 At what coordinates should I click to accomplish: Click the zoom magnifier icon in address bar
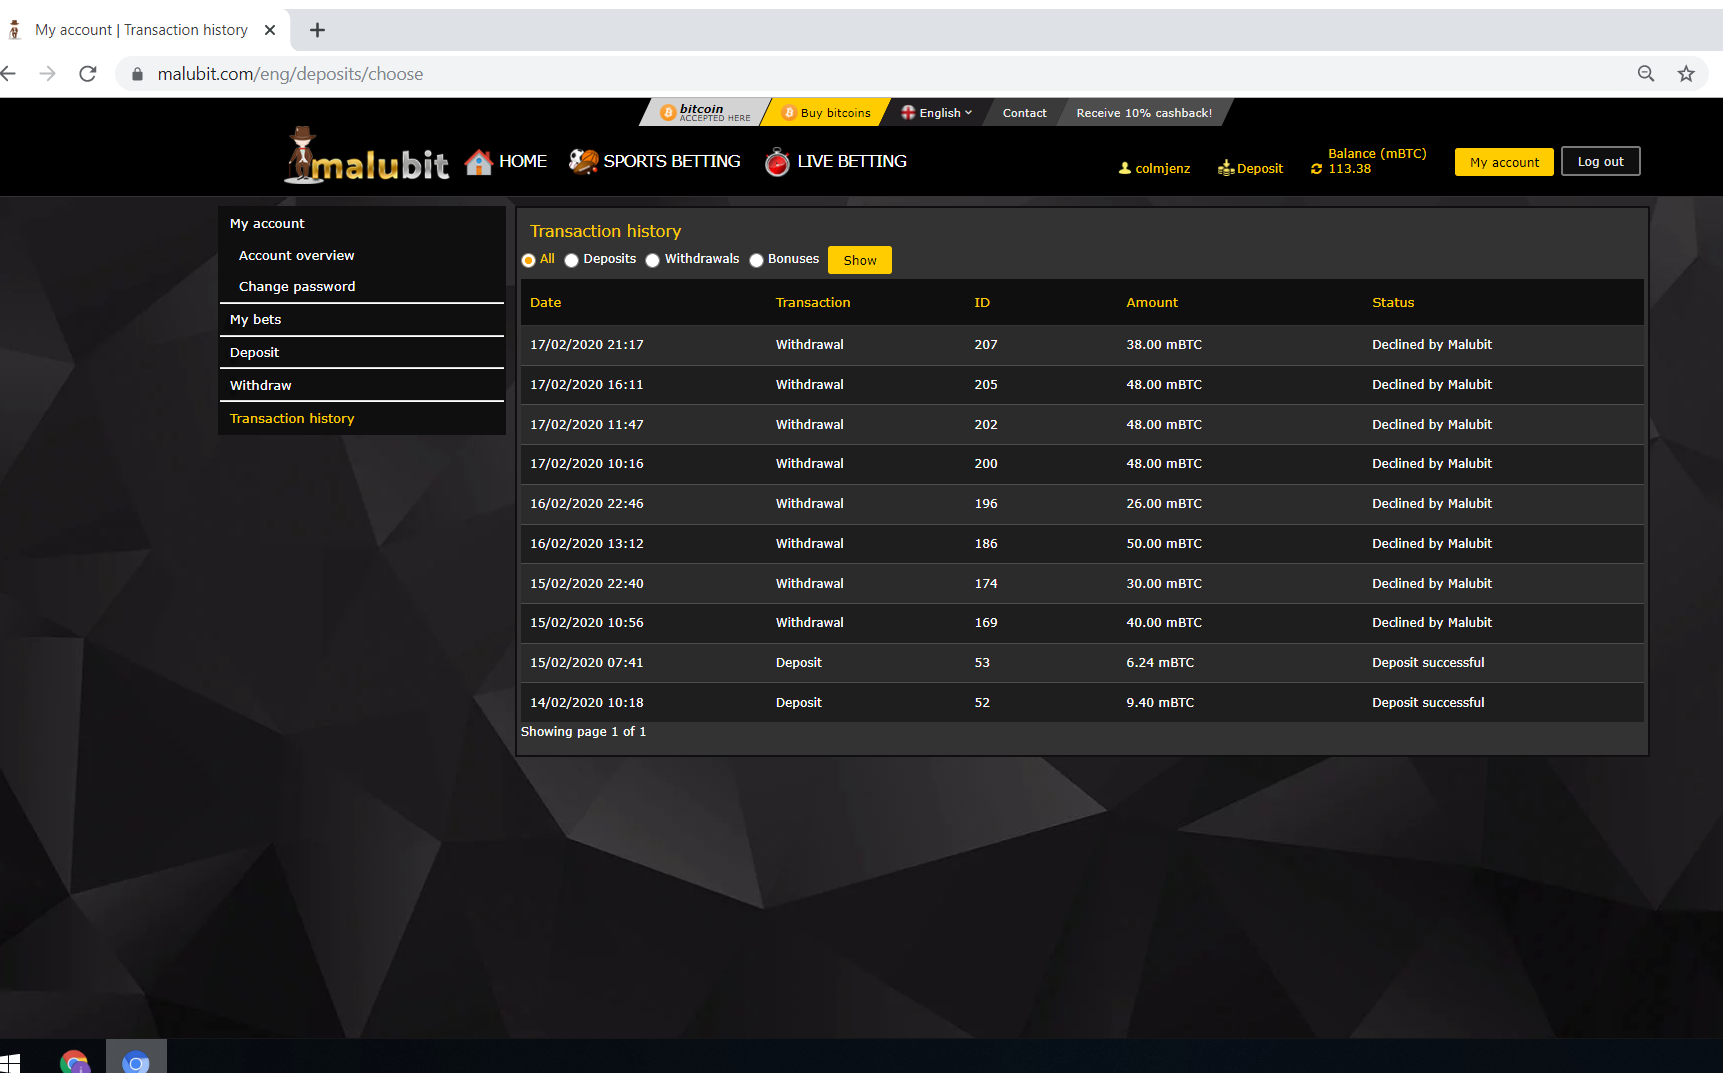click(x=1646, y=74)
